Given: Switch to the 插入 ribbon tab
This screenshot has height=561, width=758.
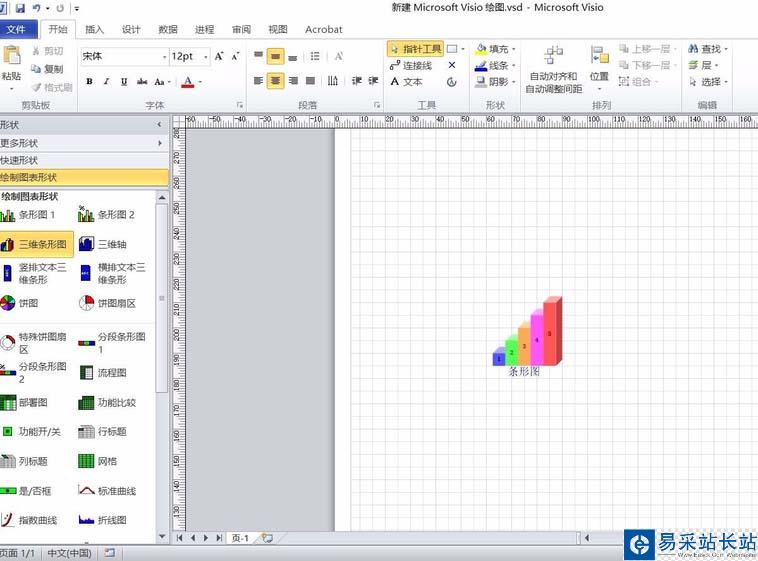Looking at the screenshot, I should (x=94, y=30).
